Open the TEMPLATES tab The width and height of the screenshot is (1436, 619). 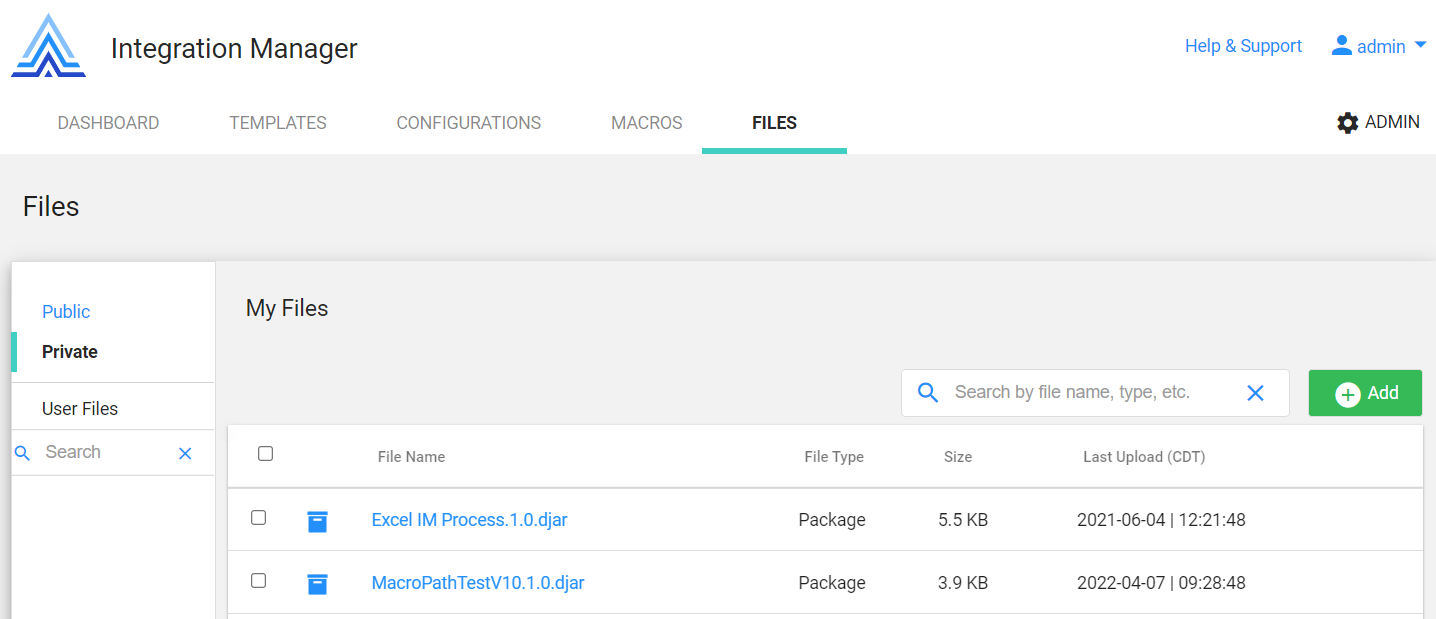pos(278,123)
